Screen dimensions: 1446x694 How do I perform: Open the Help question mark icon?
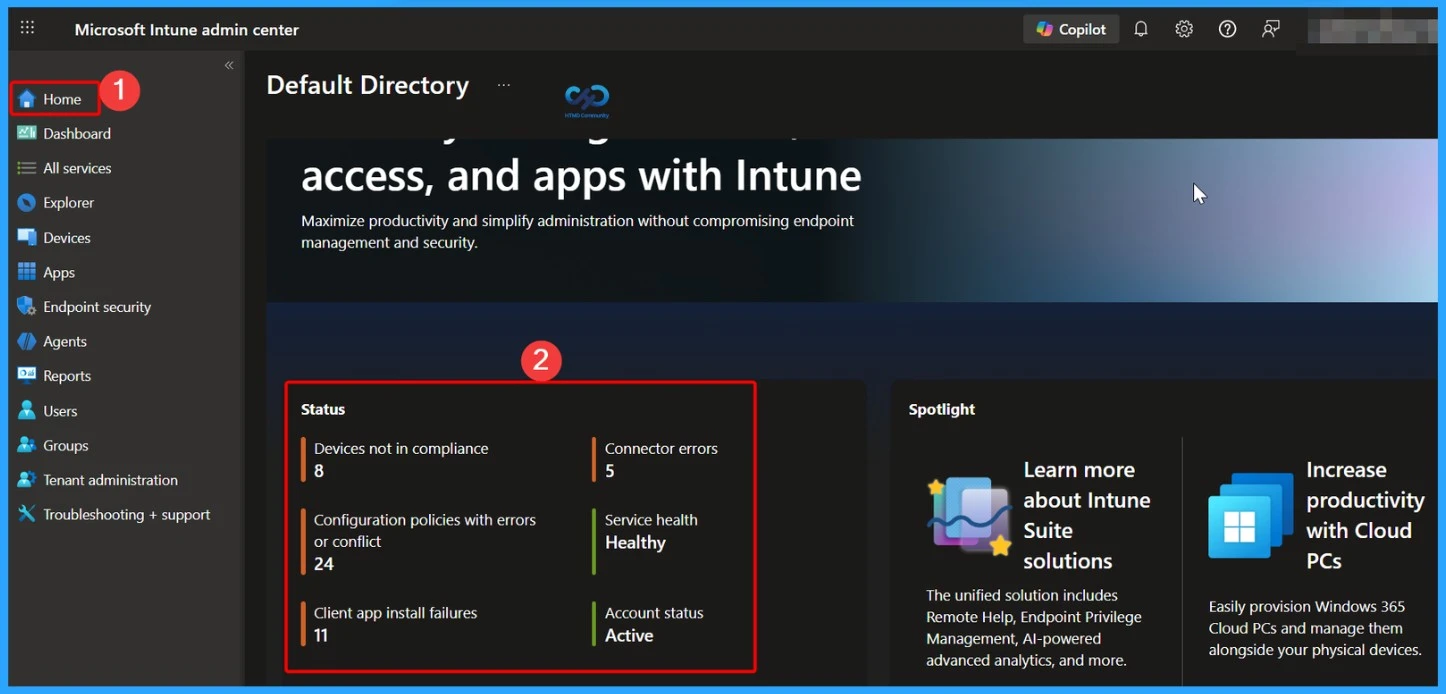(1227, 29)
